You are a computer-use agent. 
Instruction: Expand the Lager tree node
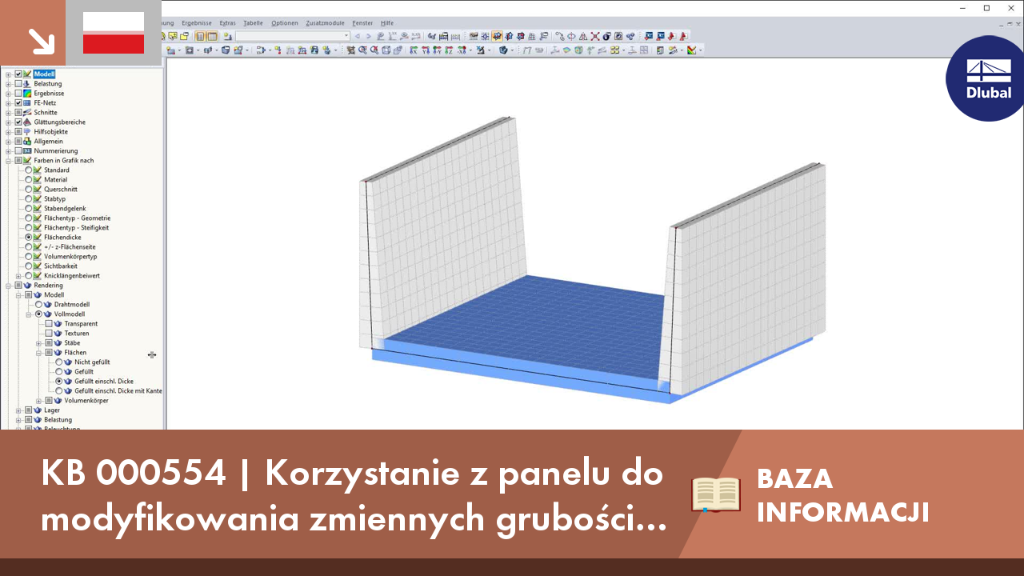(x=18, y=410)
